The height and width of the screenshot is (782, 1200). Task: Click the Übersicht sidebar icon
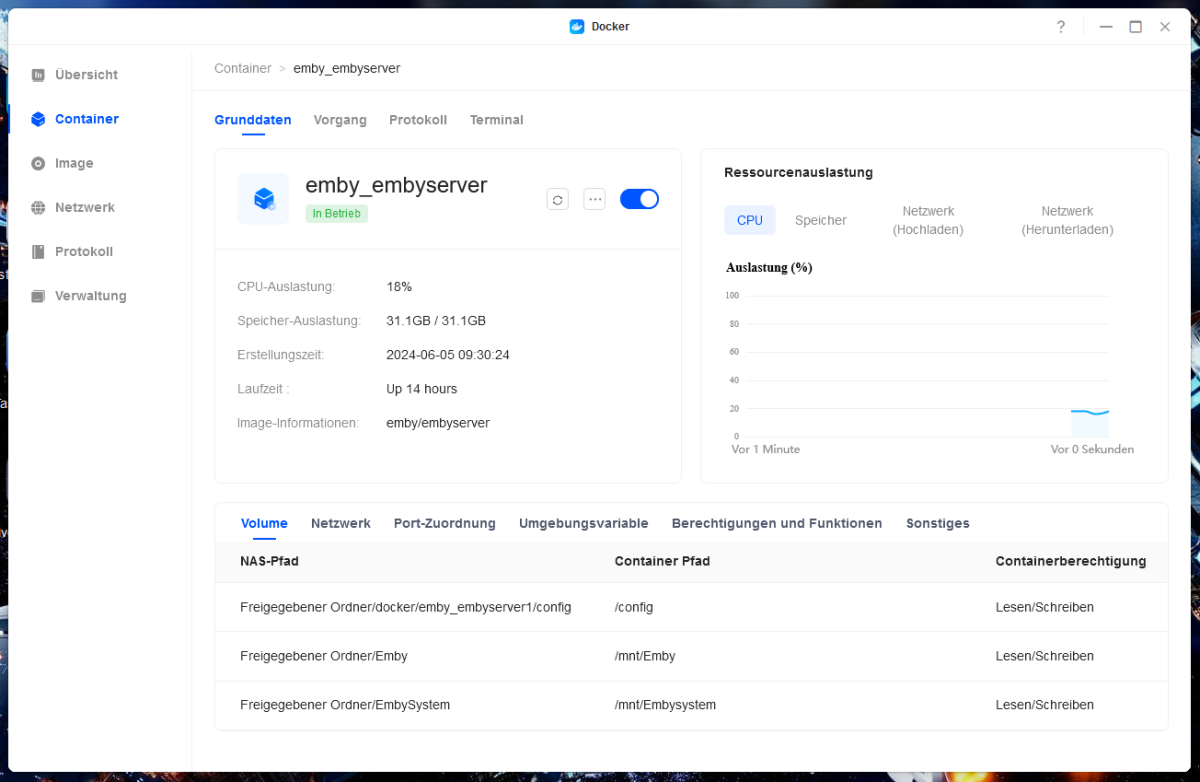click(x=38, y=75)
